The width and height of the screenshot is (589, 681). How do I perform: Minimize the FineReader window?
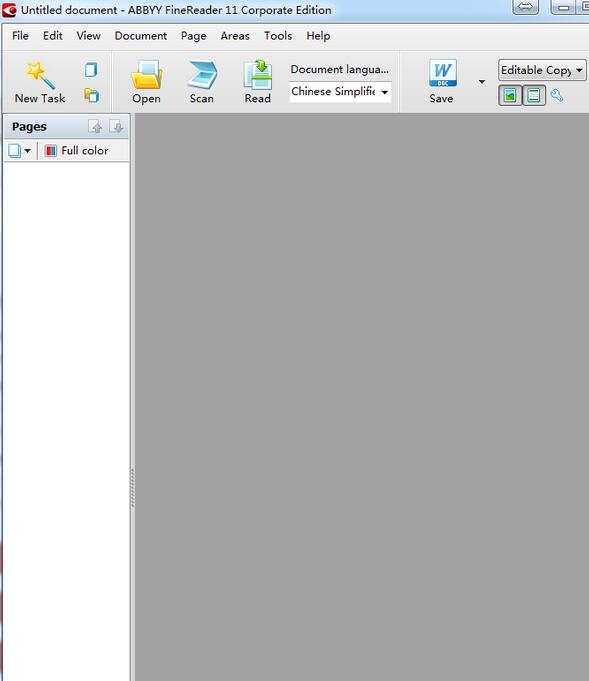[563, 7]
